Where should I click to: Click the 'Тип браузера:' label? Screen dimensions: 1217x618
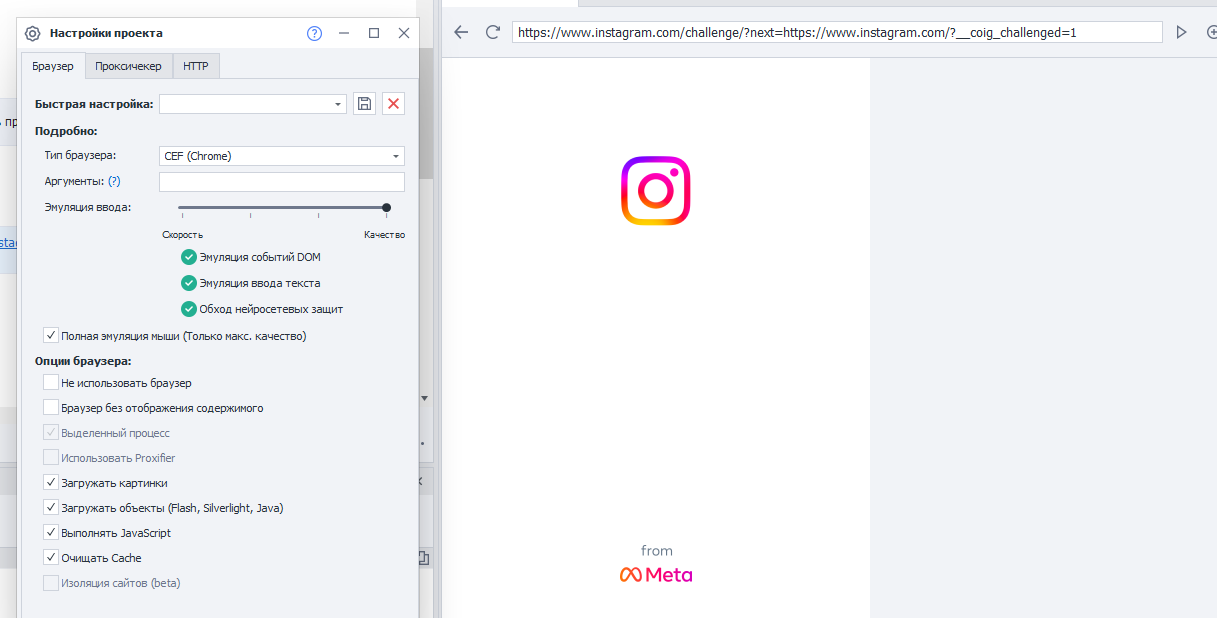(x=80, y=156)
